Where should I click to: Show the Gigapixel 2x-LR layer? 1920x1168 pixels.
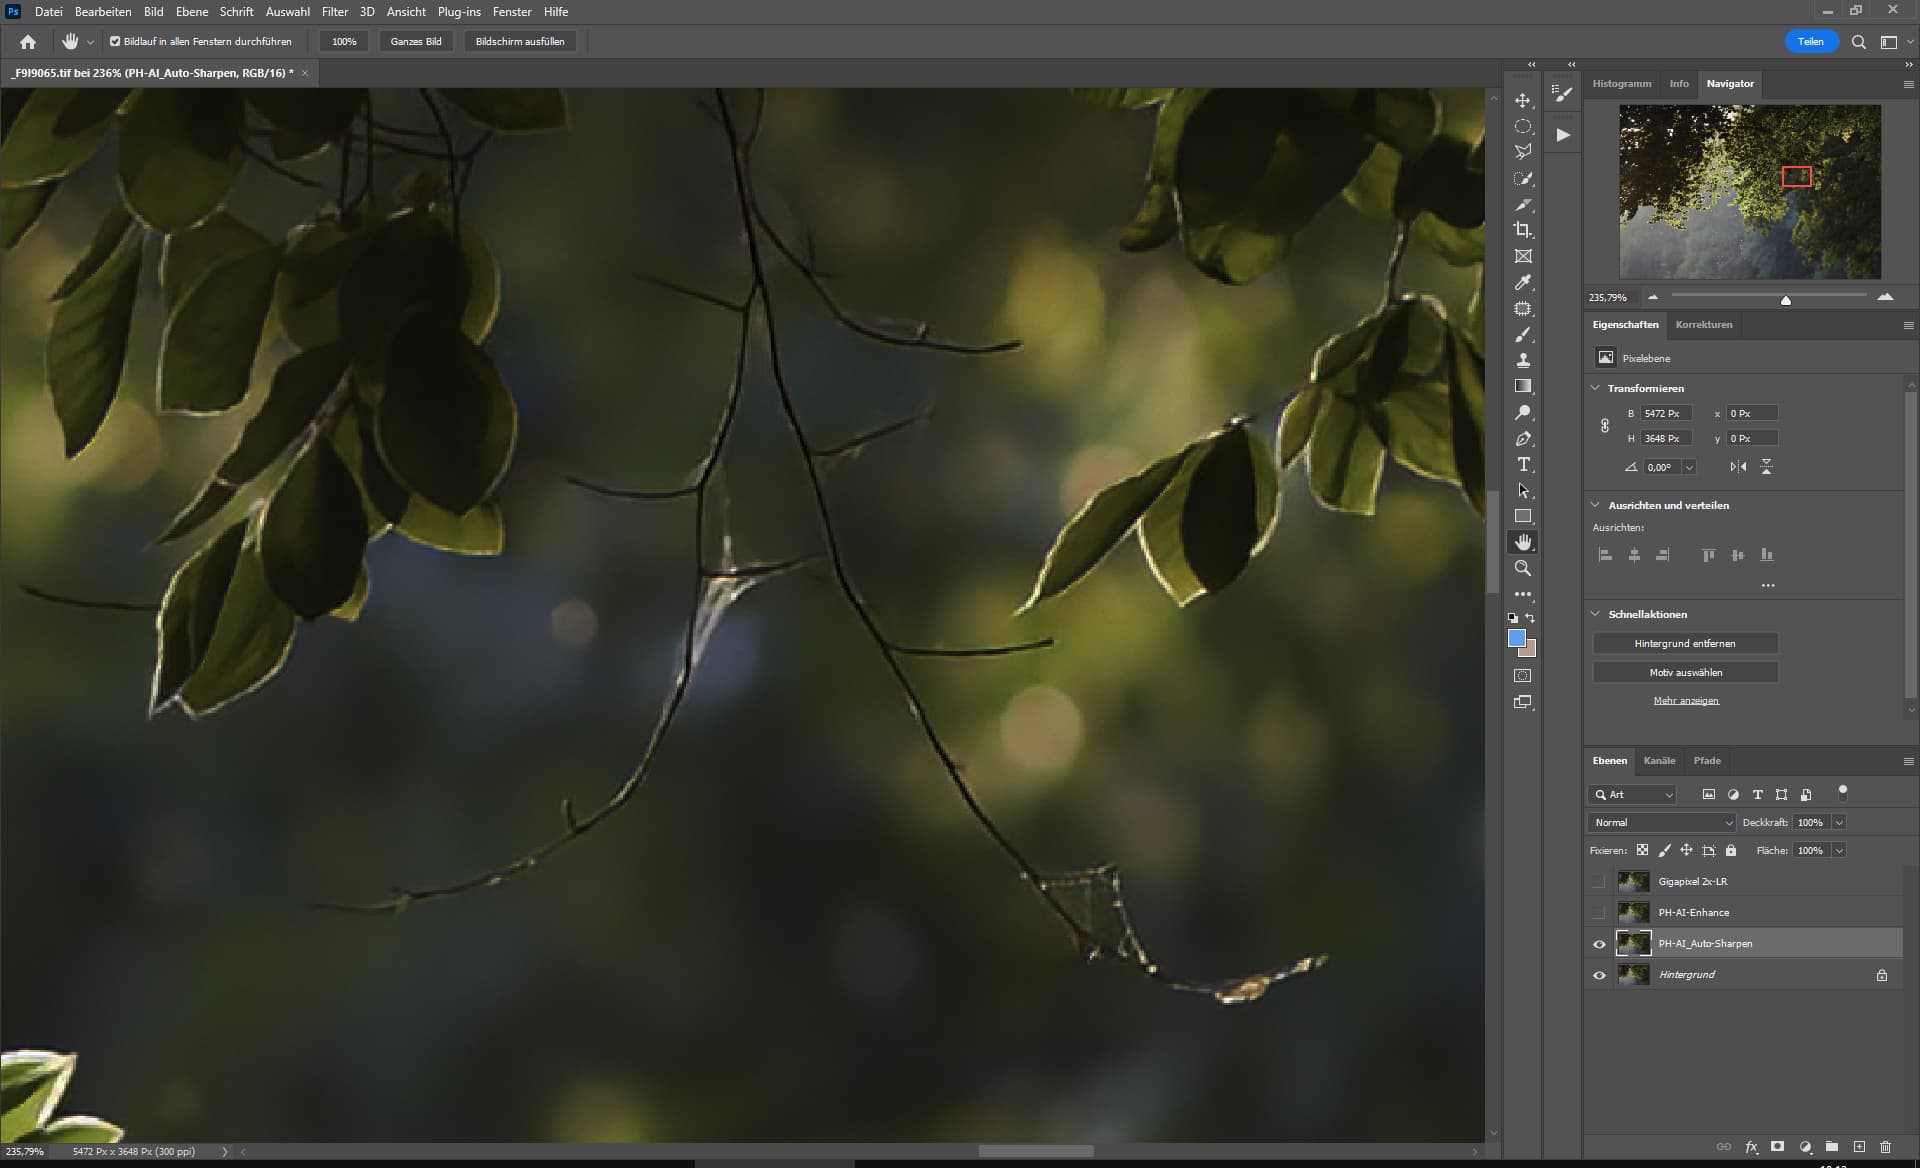click(x=1599, y=882)
